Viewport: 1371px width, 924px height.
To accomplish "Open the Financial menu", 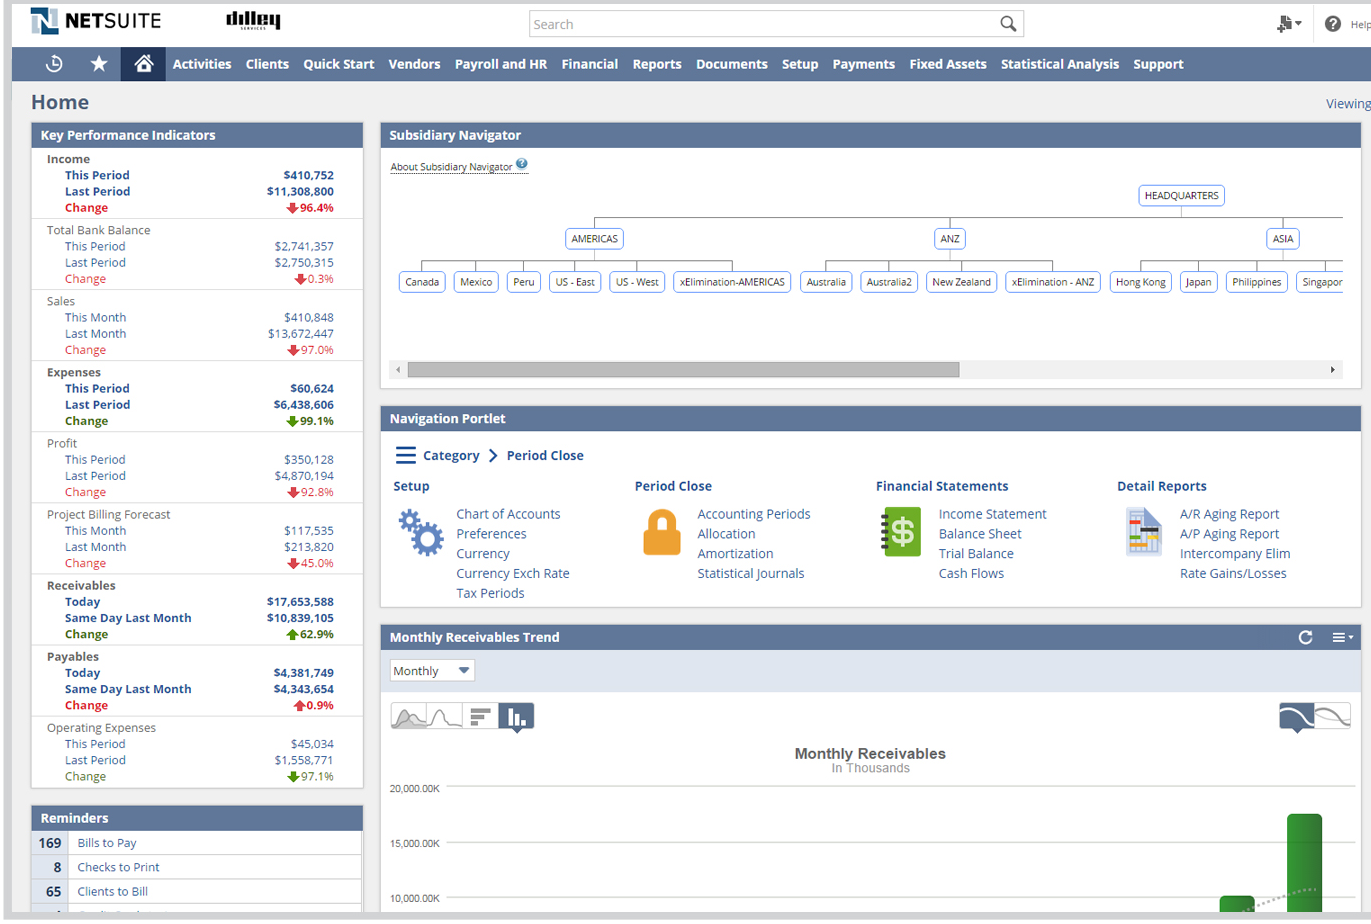I will click(590, 64).
